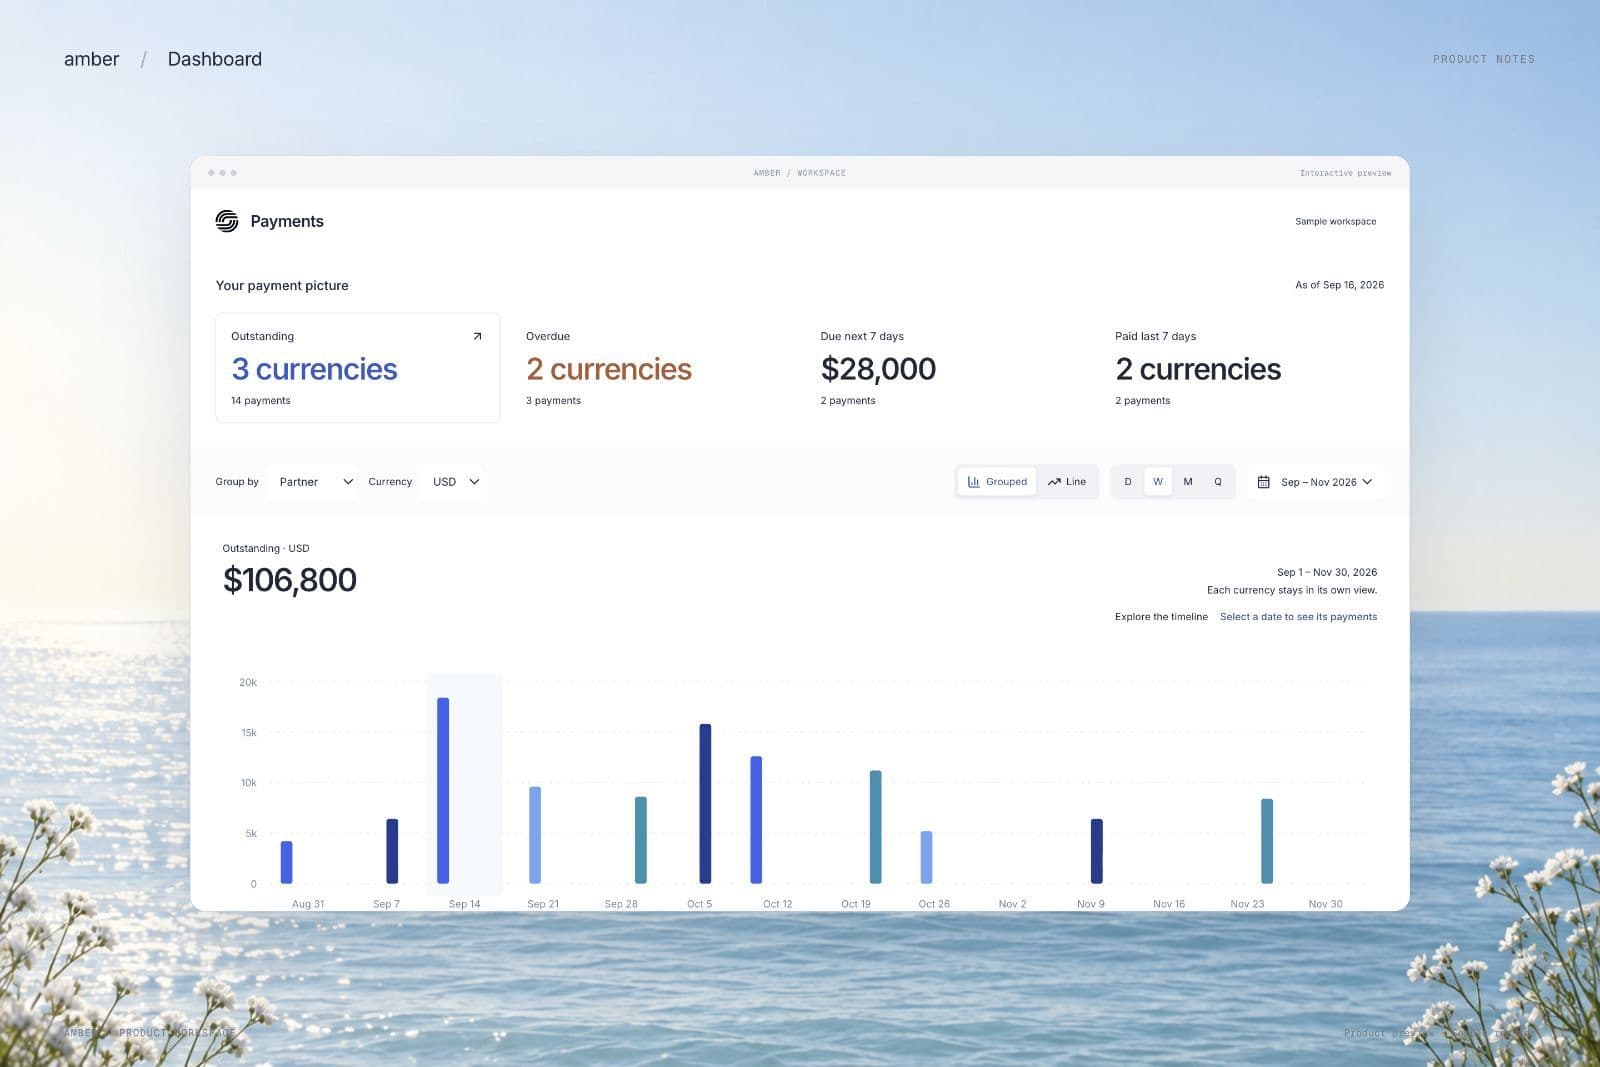Click the Nov 30 axis label
The image size is (1600, 1067).
(1325, 904)
